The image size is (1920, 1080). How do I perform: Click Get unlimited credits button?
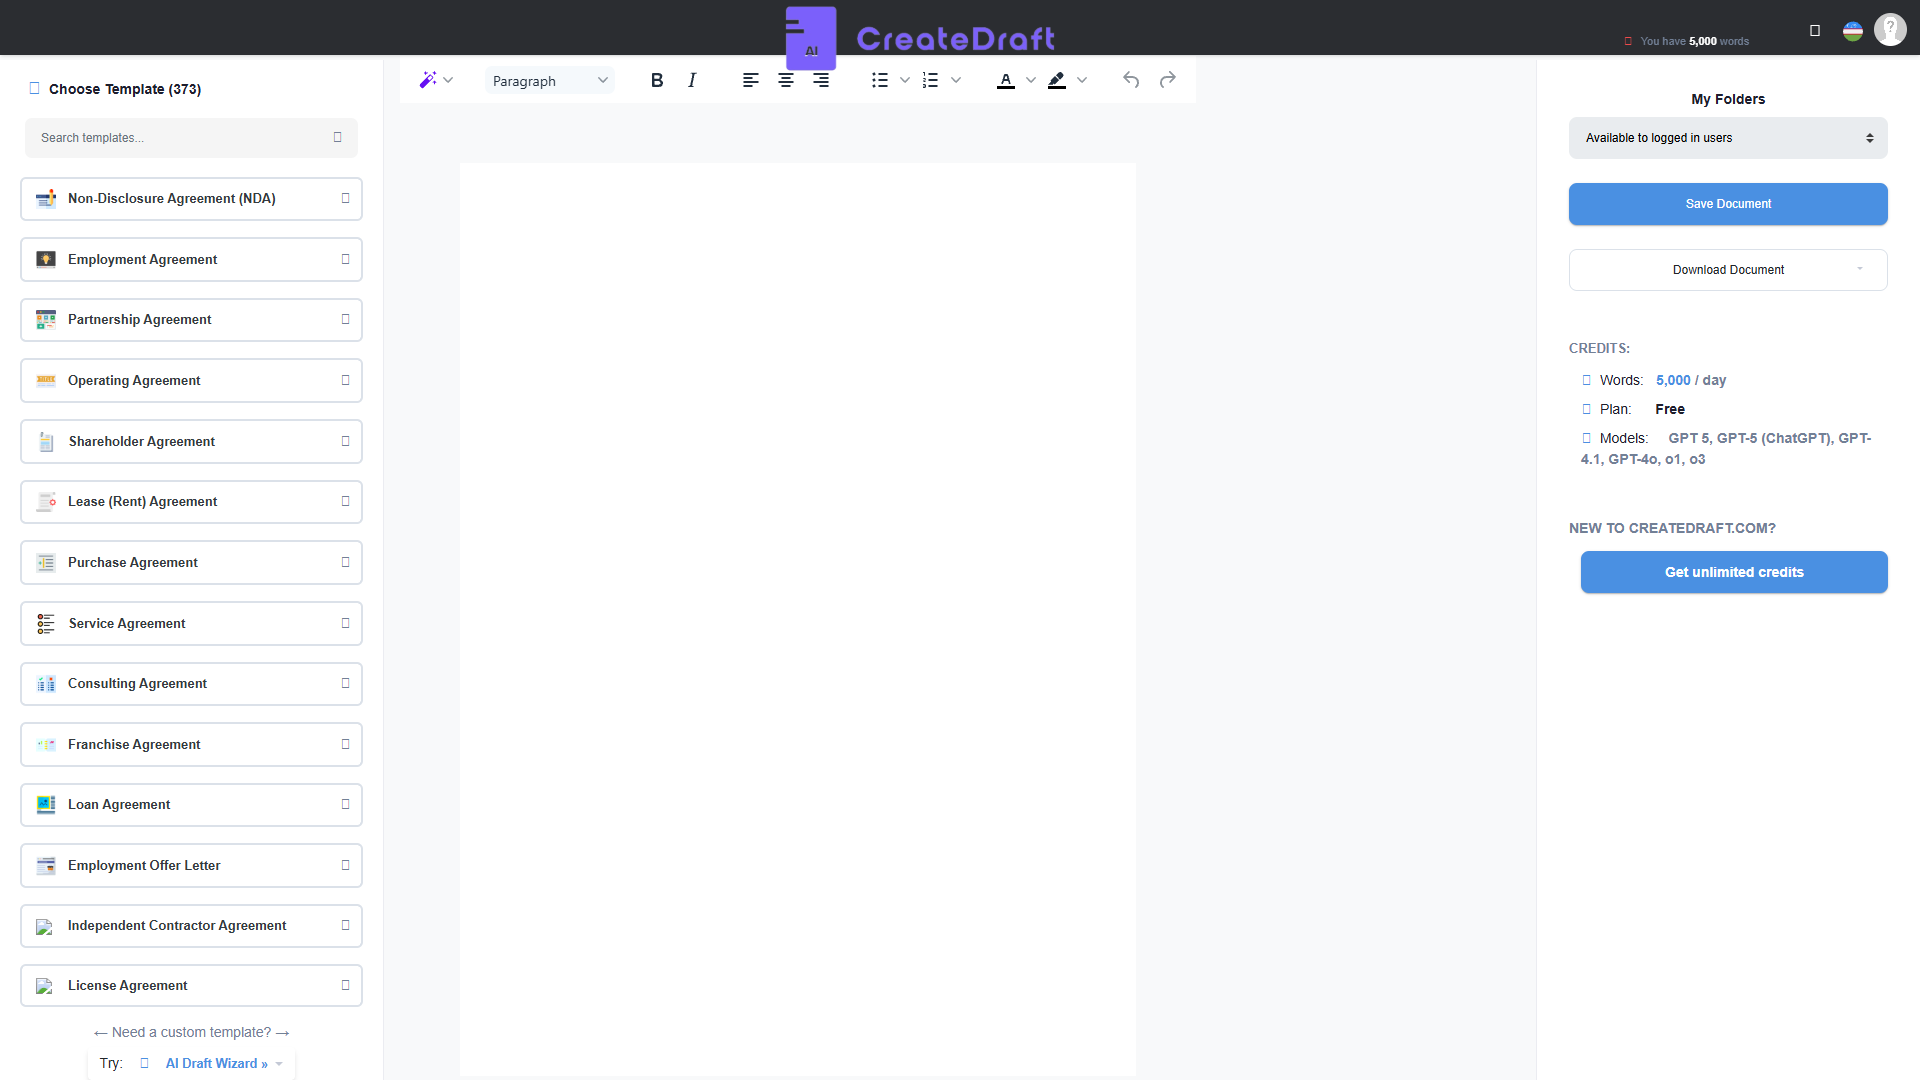click(x=1734, y=572)
